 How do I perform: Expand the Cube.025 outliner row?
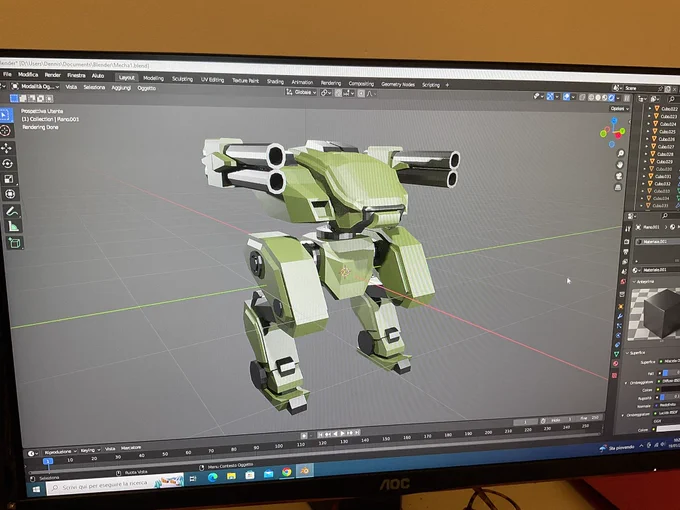coord(648,131)
